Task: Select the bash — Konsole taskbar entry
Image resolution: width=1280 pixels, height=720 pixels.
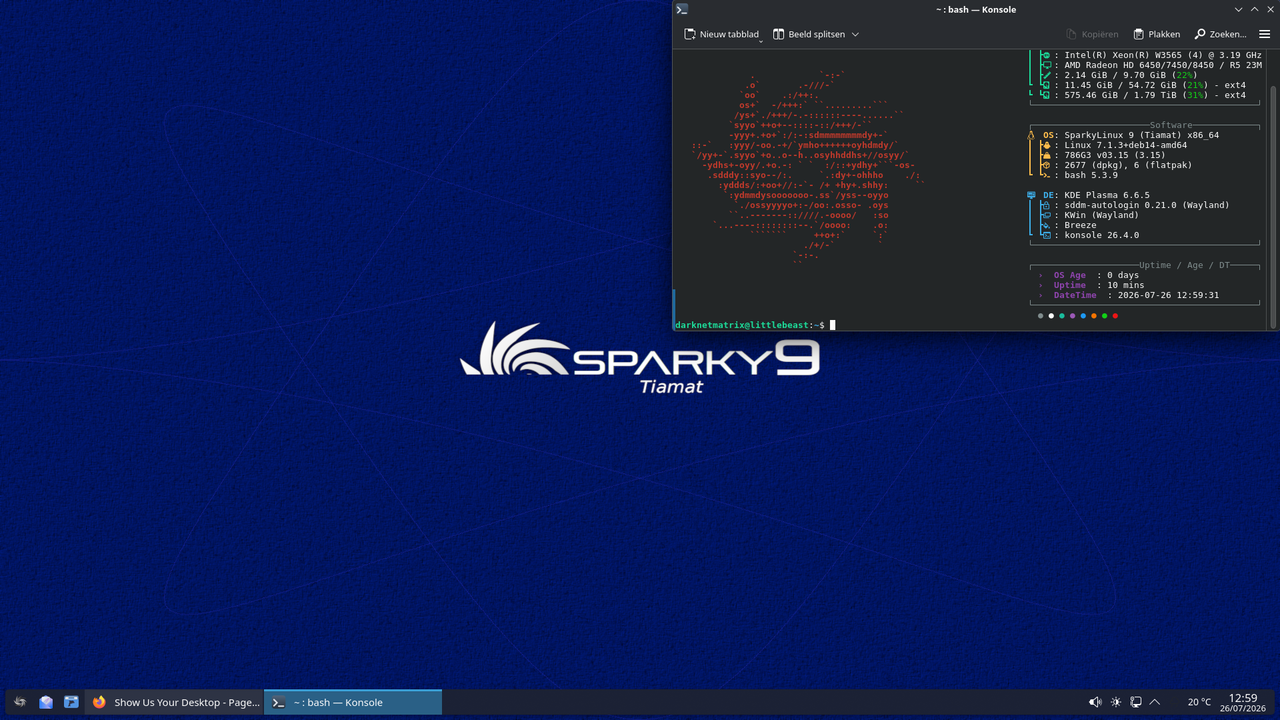Action: [x=353, y=702]
